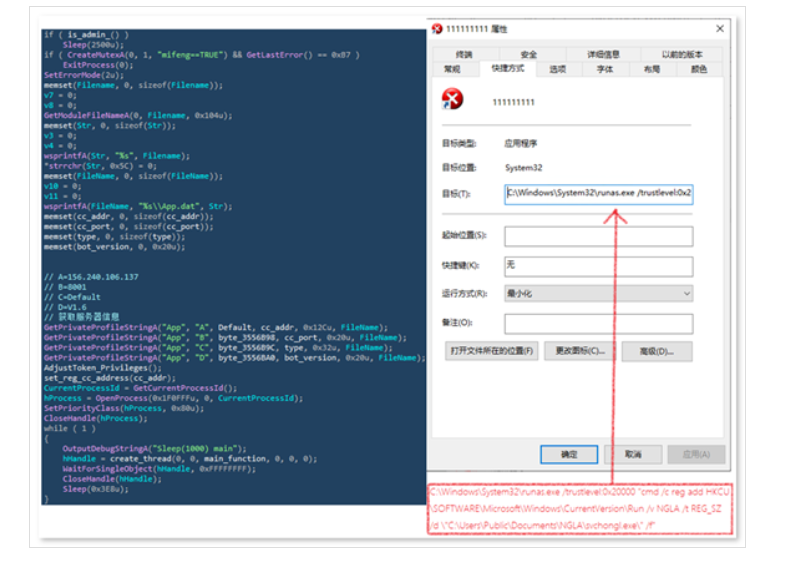Click the while ( 1 ) code line
The image size is (786, 564).
tap(69, 428)
